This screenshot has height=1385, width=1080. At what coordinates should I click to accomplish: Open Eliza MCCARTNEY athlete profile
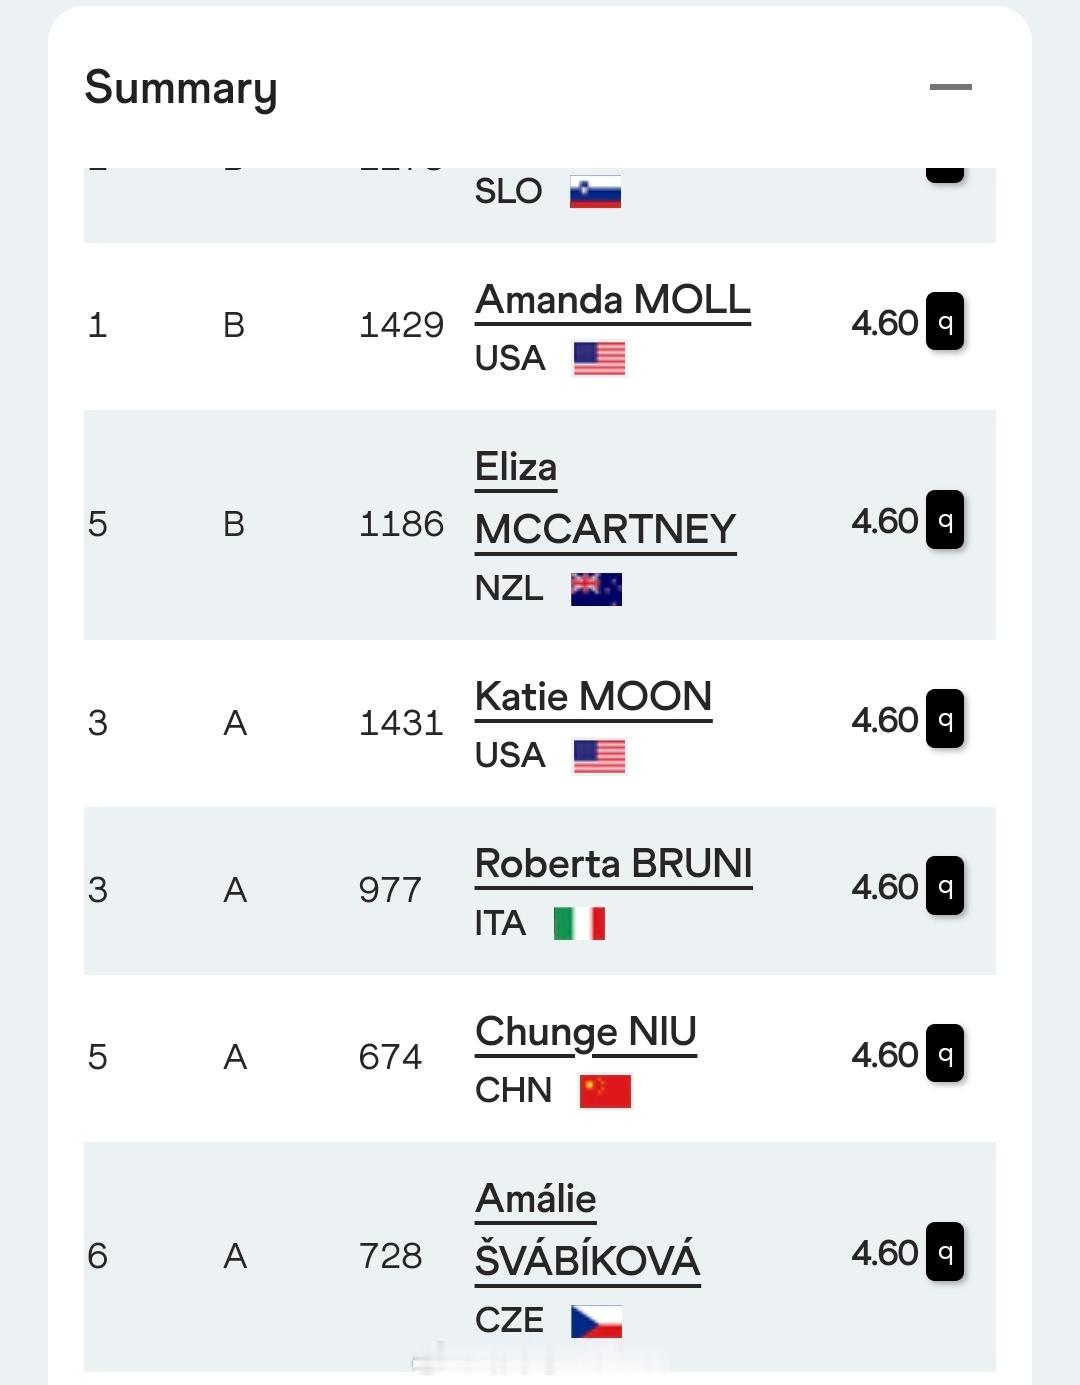point(606,499)
